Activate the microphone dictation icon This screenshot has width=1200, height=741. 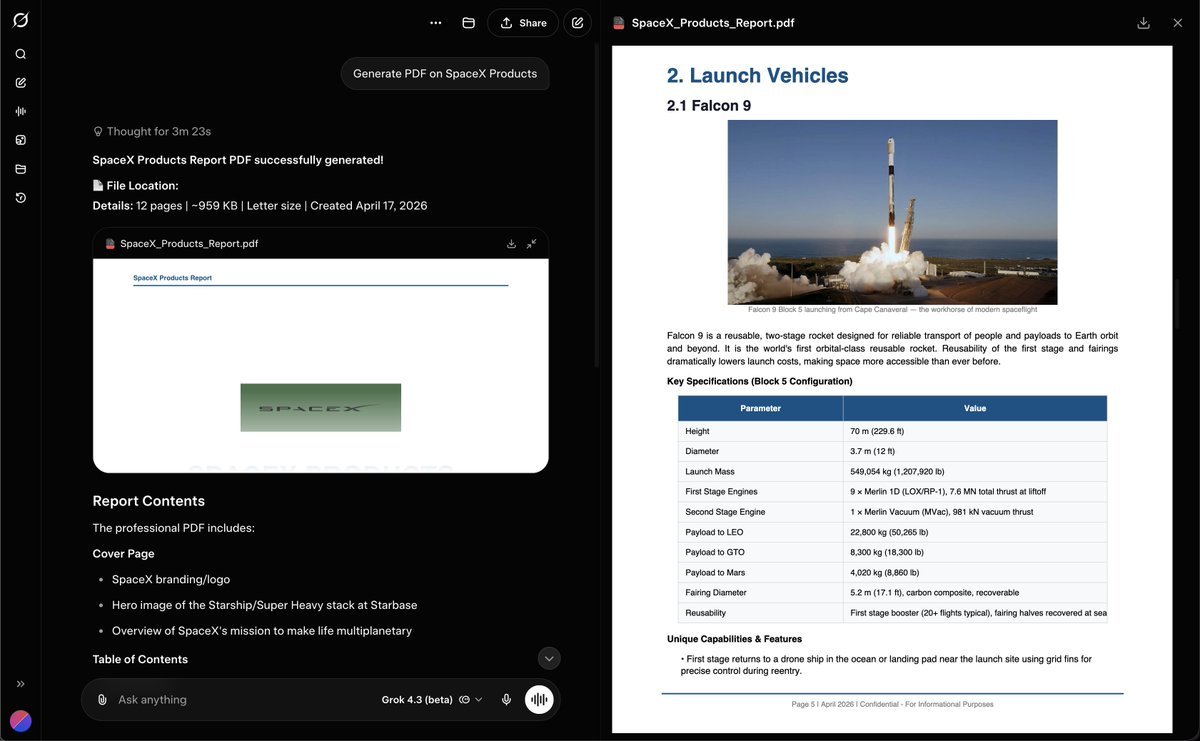coord(505,698)
